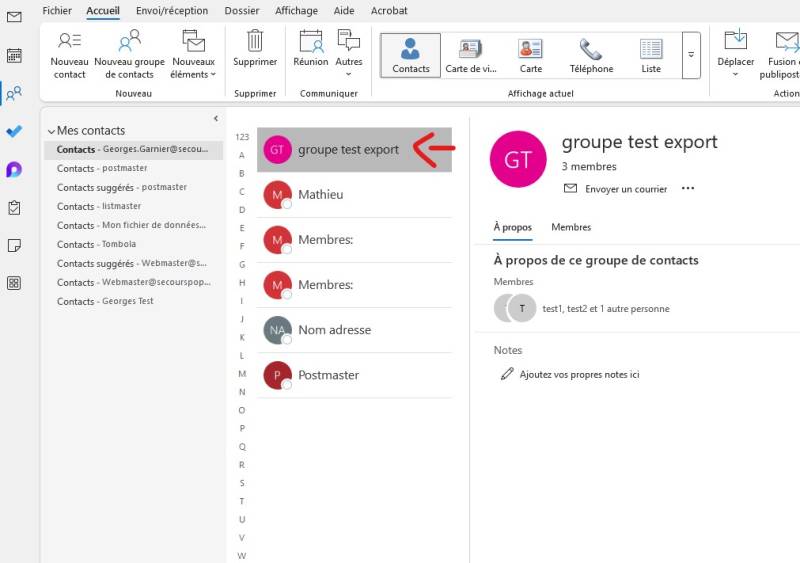Open Dossier ribbon tab
800x563 pixels.
click(x=242, y=11)
